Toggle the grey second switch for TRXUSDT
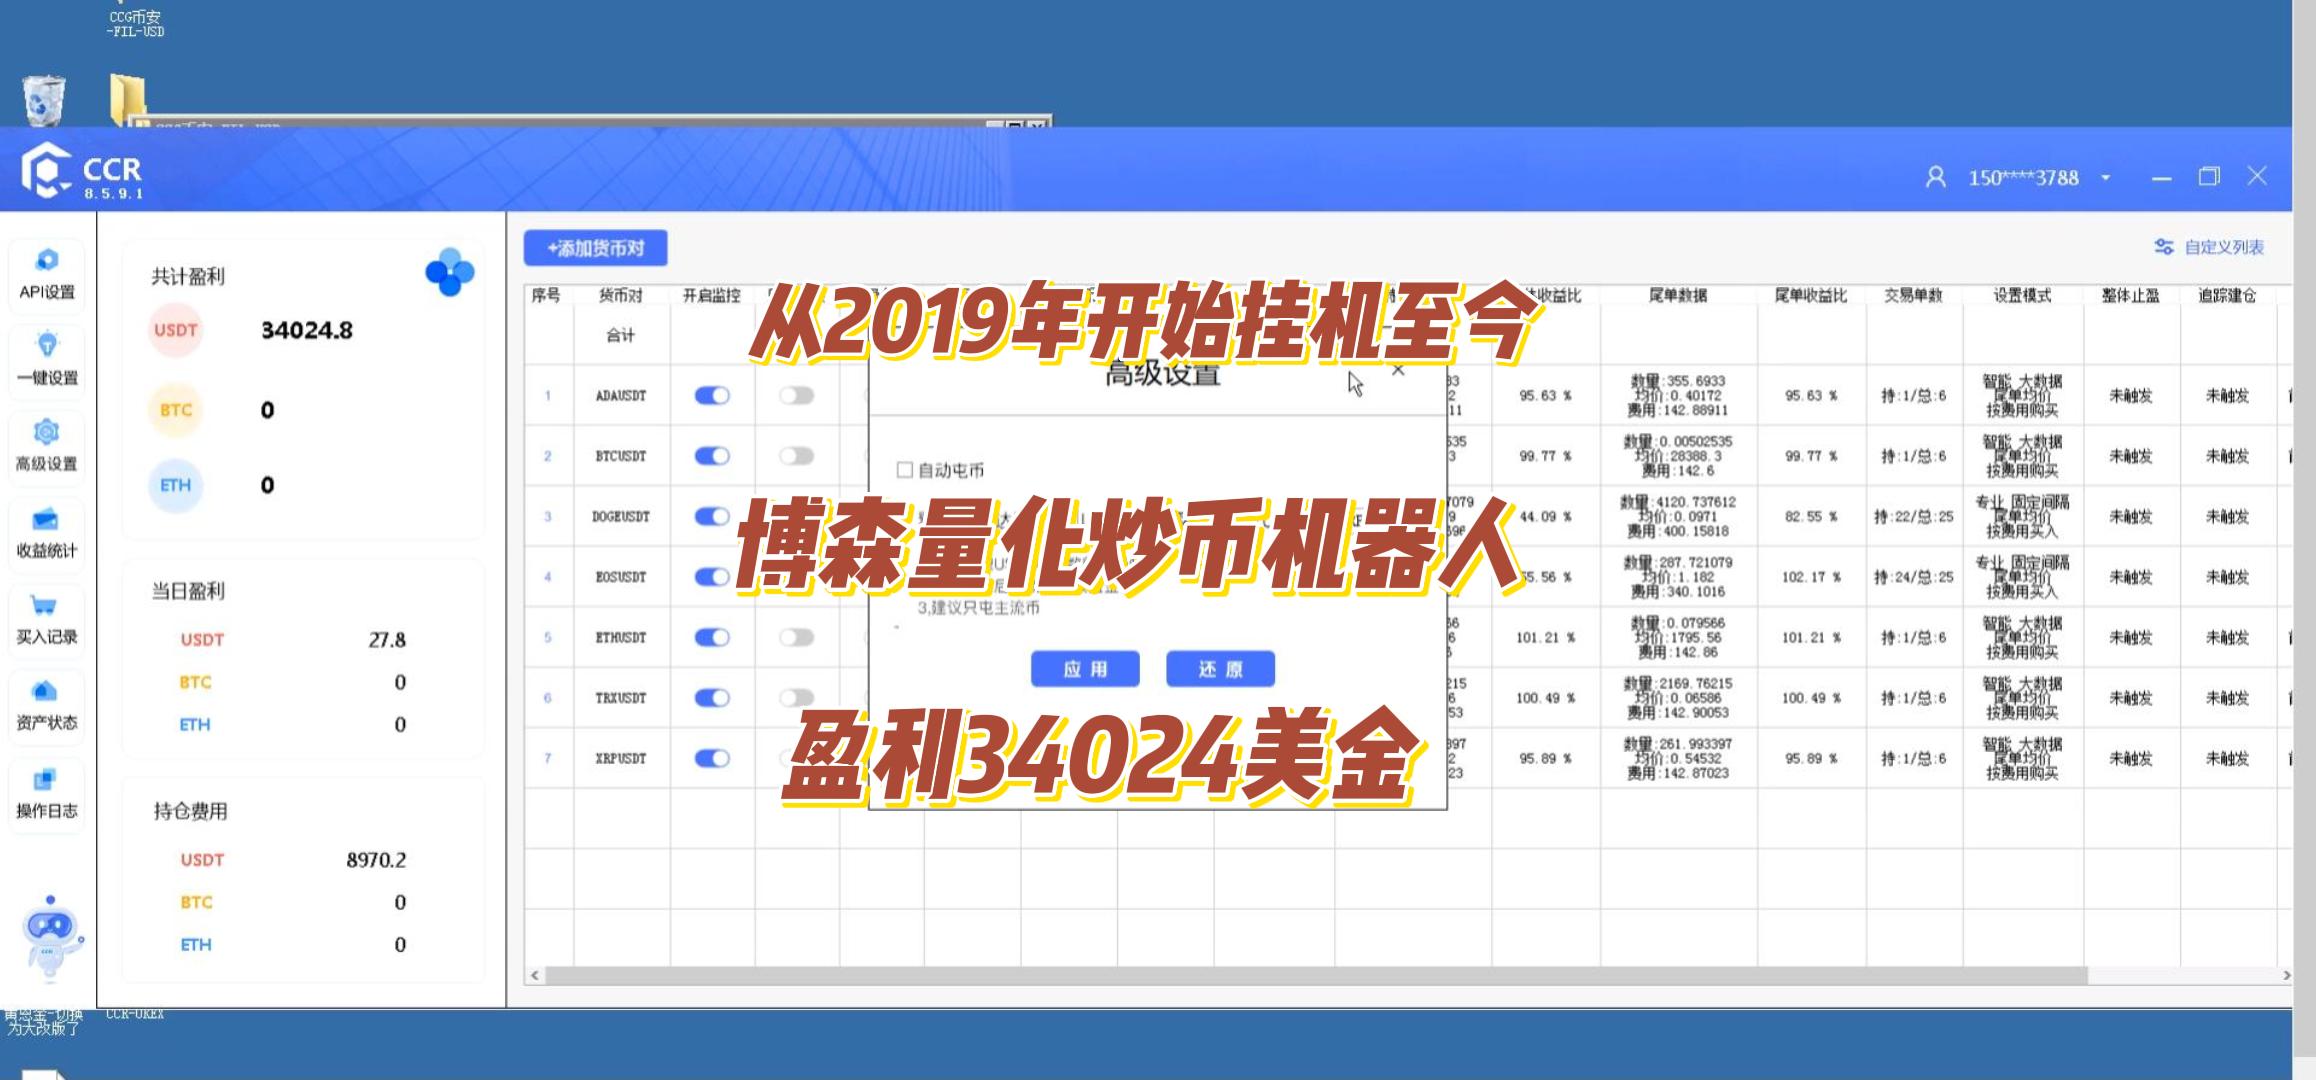The image size is (2316, 1080). (797, 698)
